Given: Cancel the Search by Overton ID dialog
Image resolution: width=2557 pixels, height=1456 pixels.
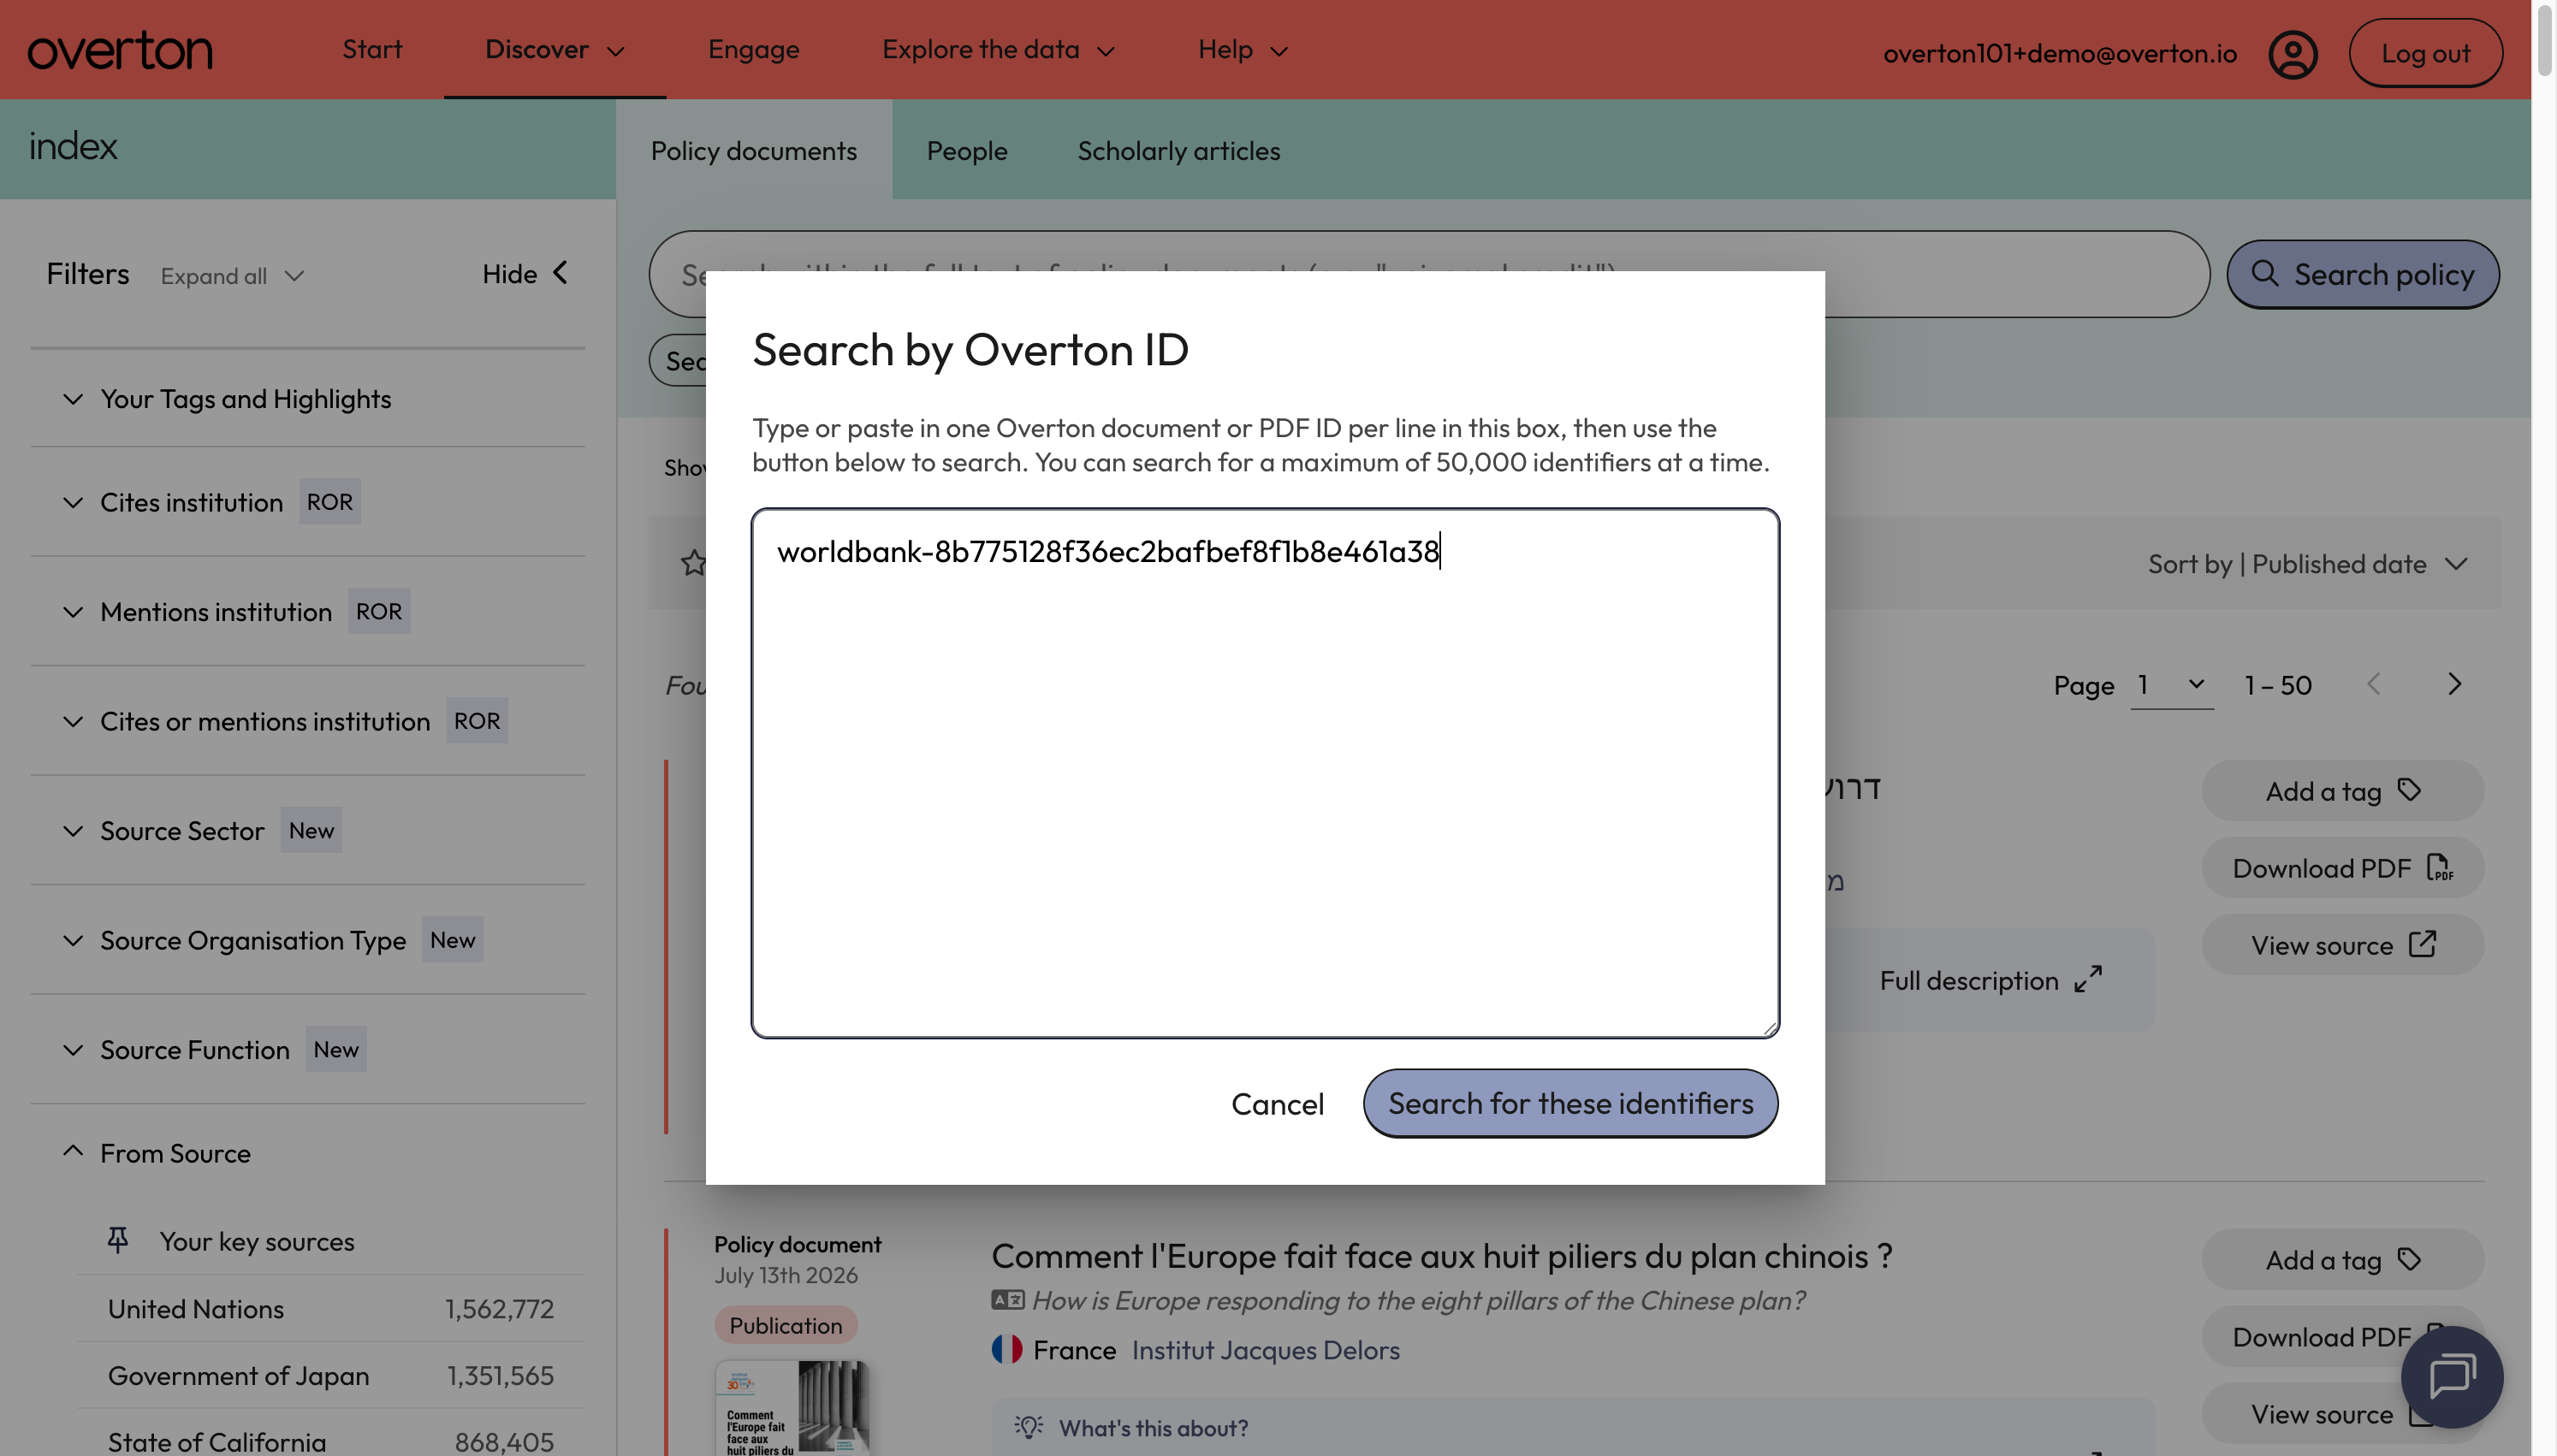Looking at the screenshot, I should pyautogui.click(x=1277, y=1103).
